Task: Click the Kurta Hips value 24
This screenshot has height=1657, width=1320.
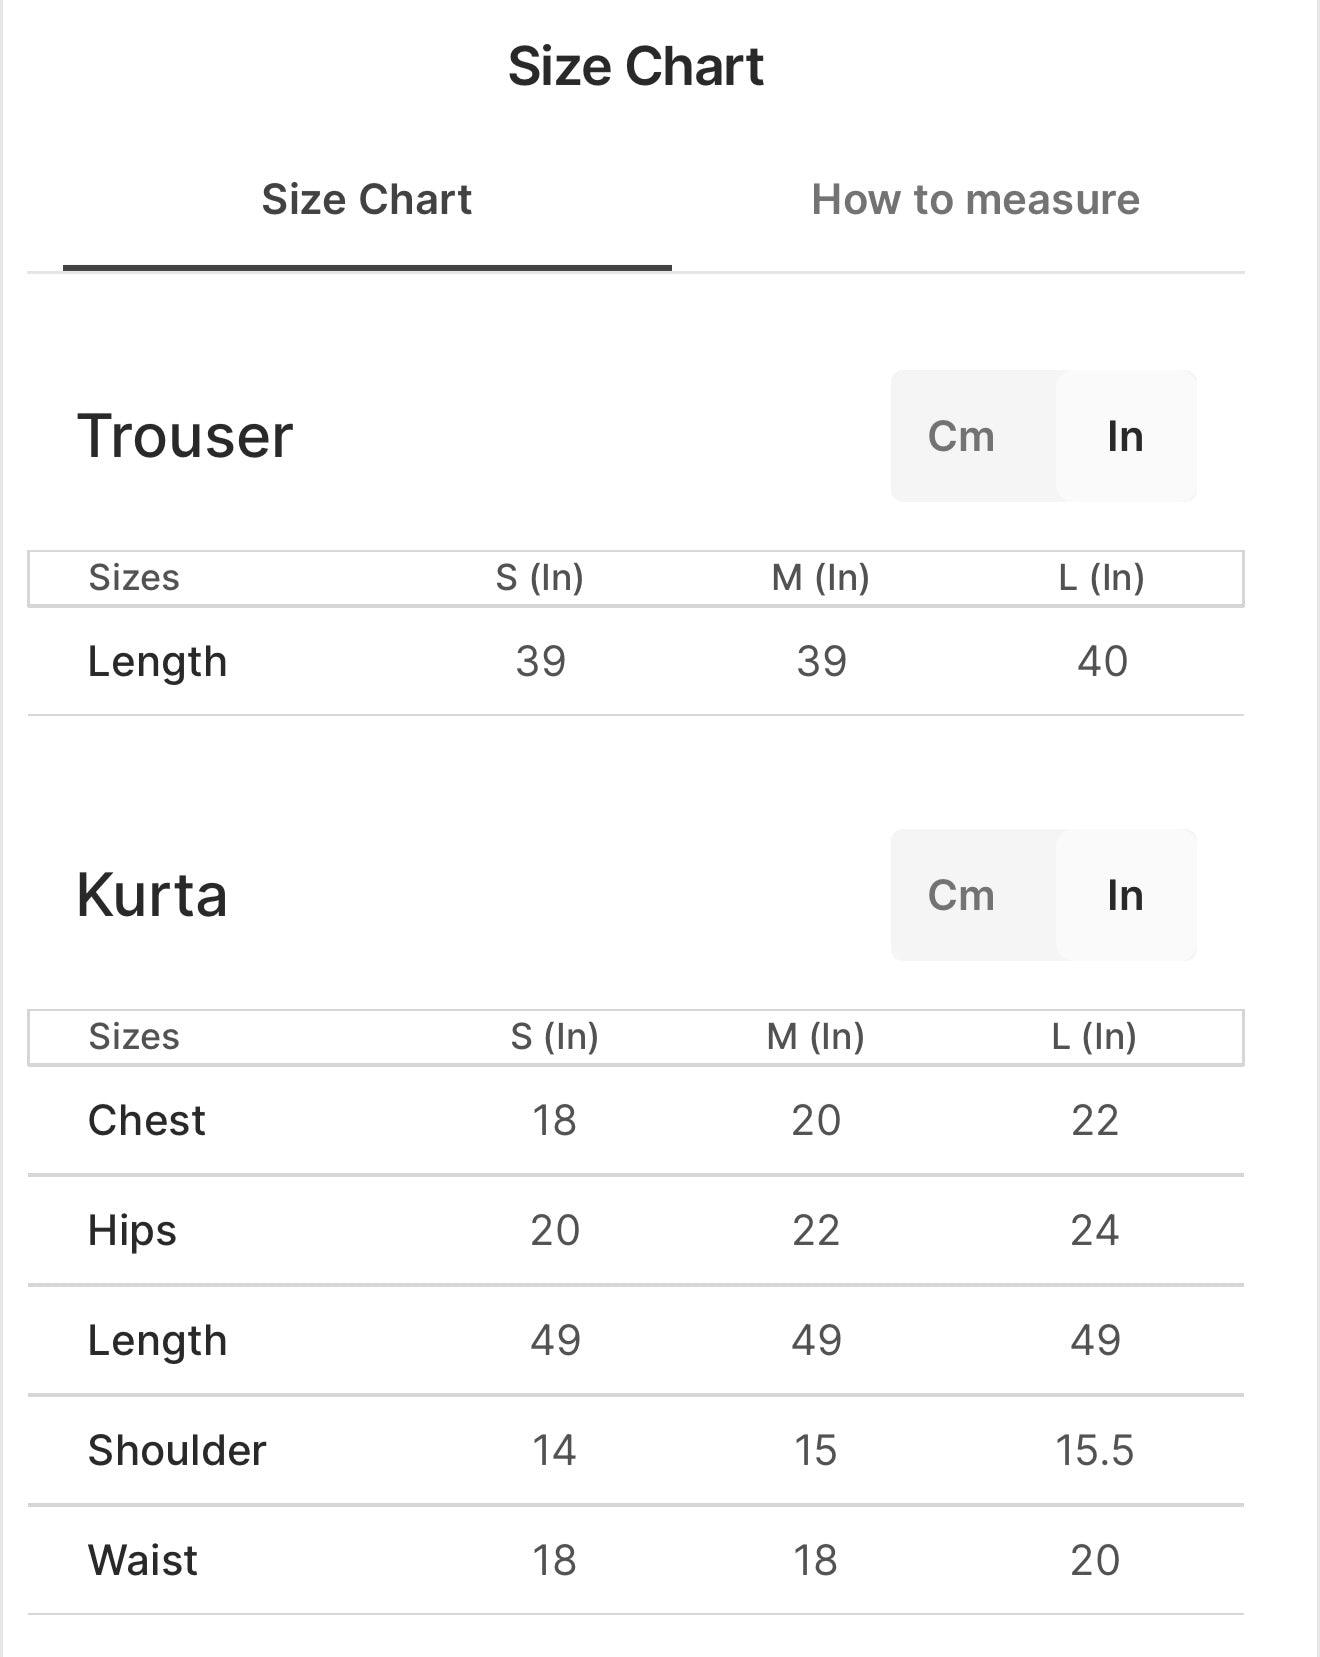Action: [x=1094, y=1230]
